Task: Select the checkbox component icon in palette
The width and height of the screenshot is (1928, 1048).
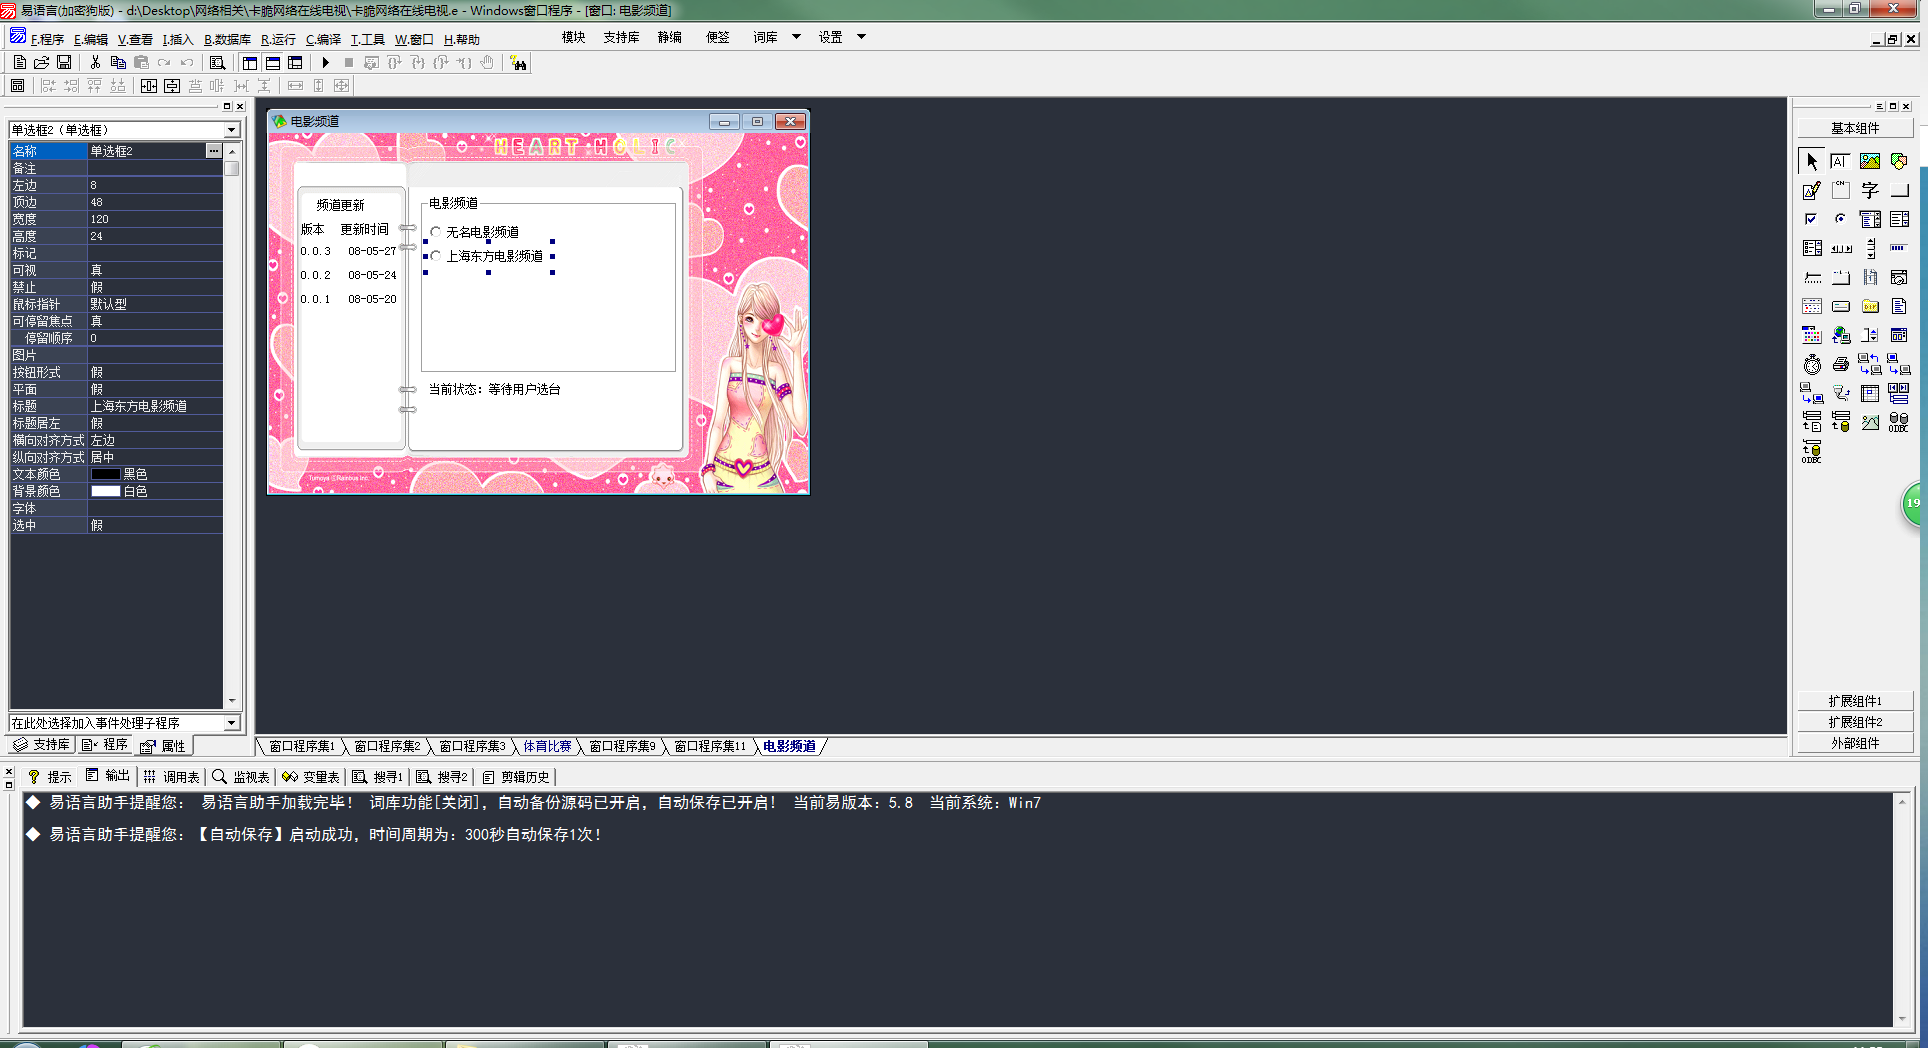Action: [x=1811, y=219]
